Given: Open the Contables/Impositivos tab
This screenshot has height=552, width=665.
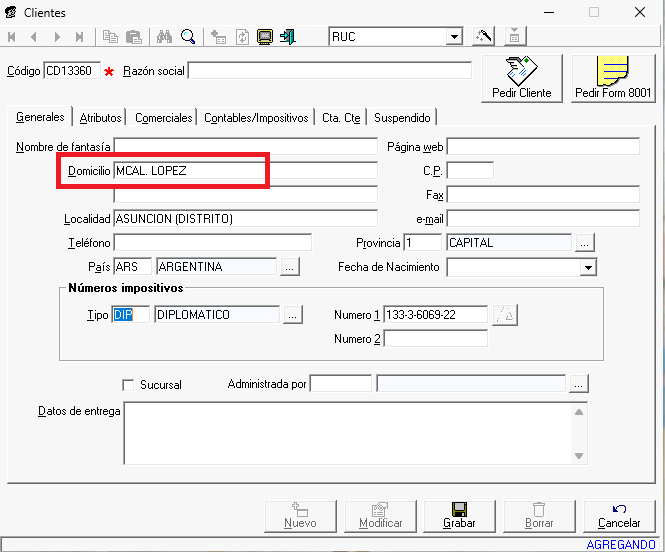Looking at the screenshot, I should pyautogui.click(x=256, y=118).
